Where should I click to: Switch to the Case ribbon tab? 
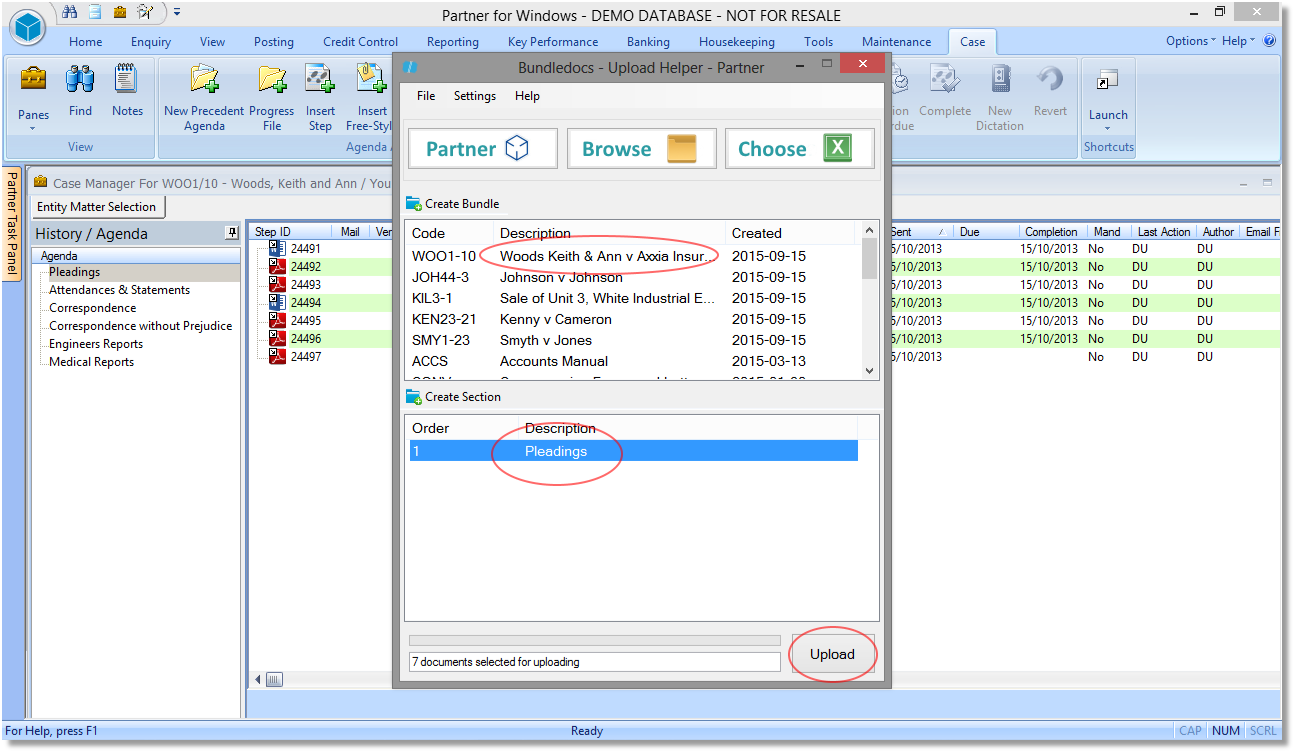tap(972, 42)
